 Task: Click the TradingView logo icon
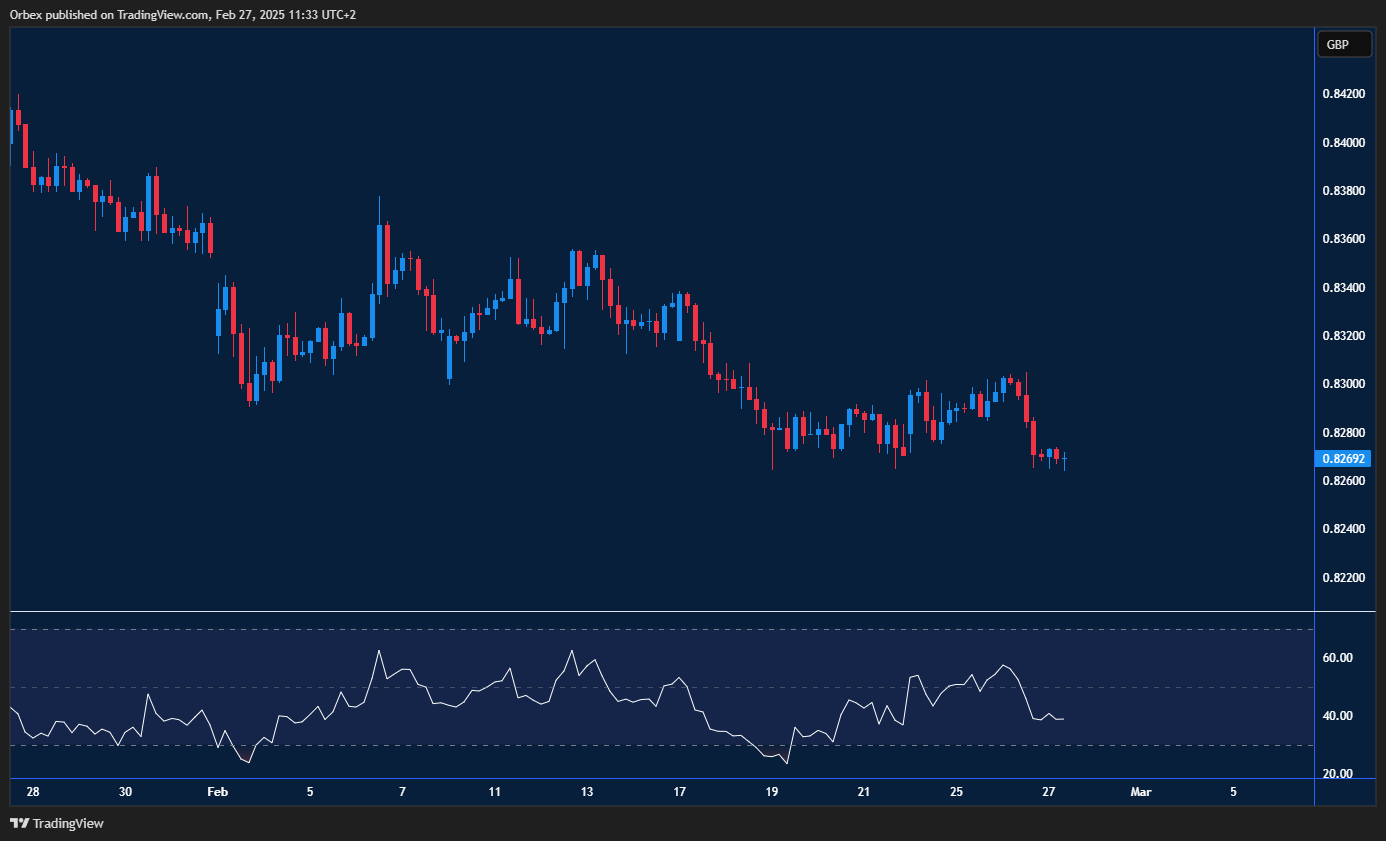point(18,823)
